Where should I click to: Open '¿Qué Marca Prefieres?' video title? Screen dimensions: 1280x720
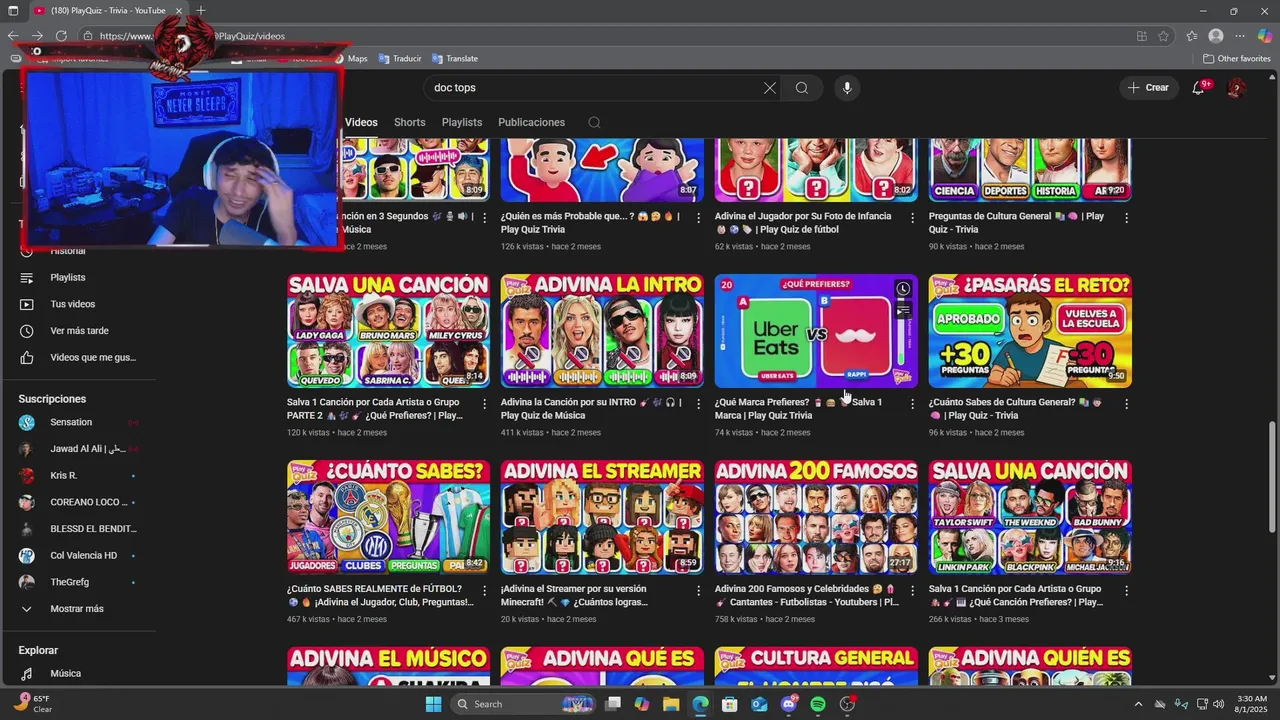[798, 409]
